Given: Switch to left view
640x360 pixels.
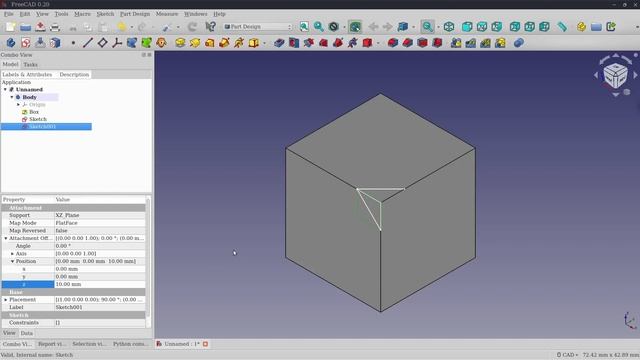Looking at the screenshot, I should (x=544, y=27).
